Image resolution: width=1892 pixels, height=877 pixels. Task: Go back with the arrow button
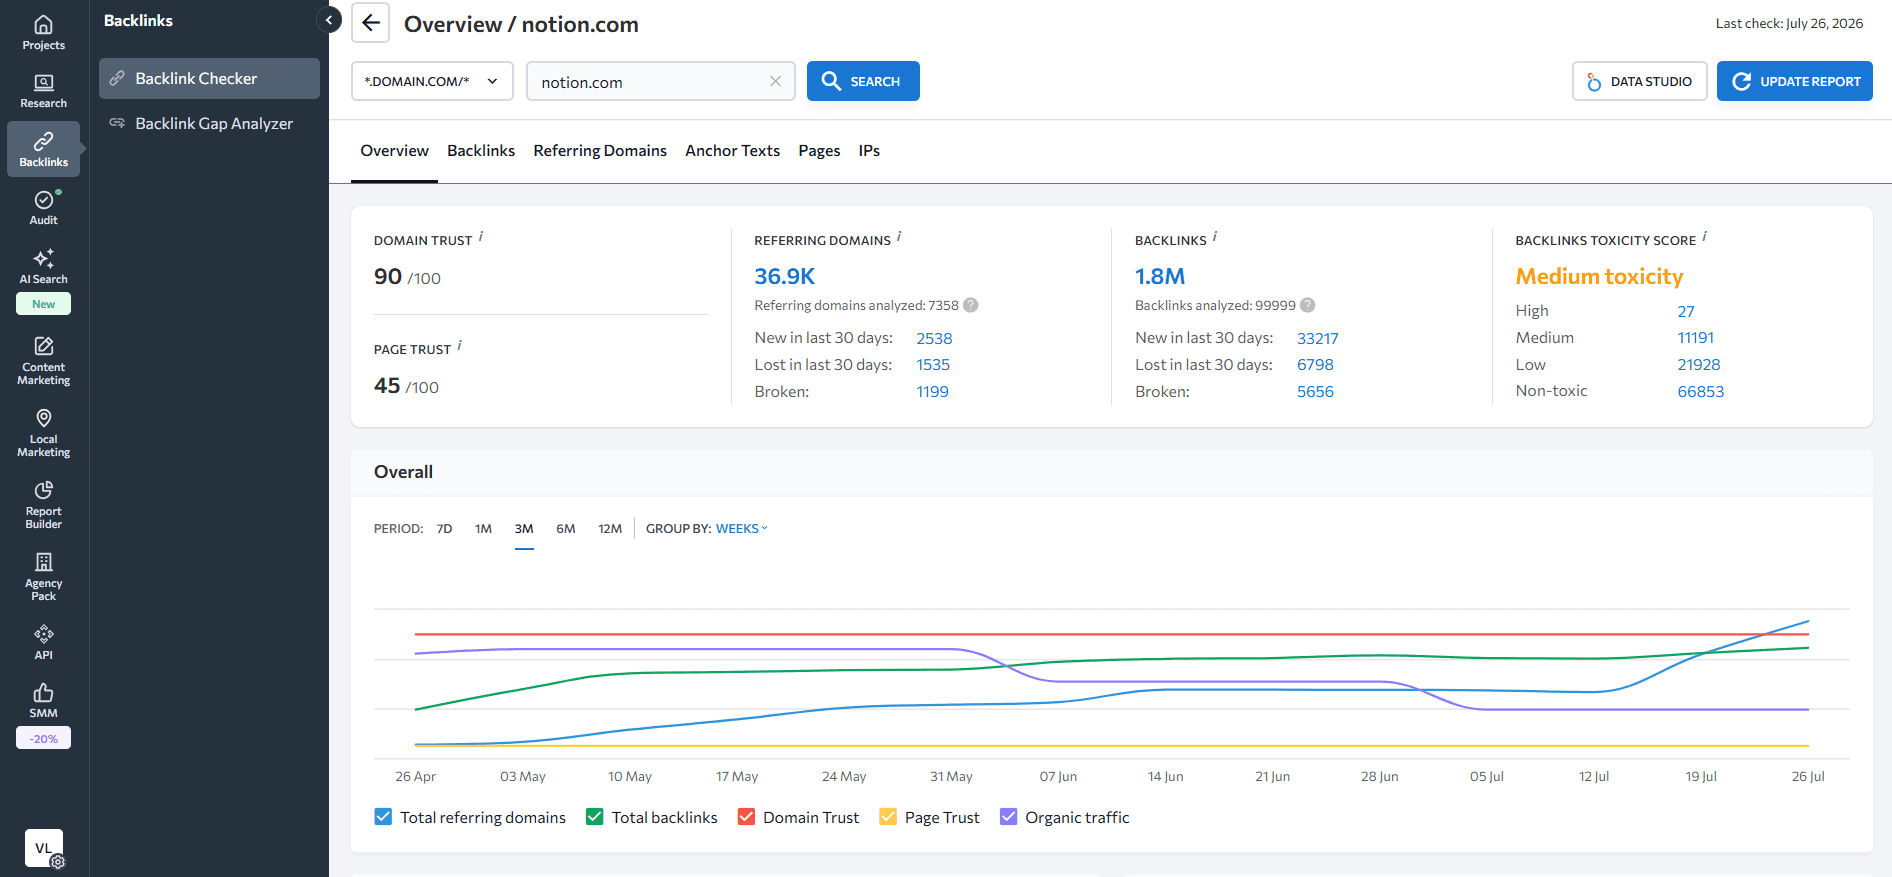tap(370, 23)
